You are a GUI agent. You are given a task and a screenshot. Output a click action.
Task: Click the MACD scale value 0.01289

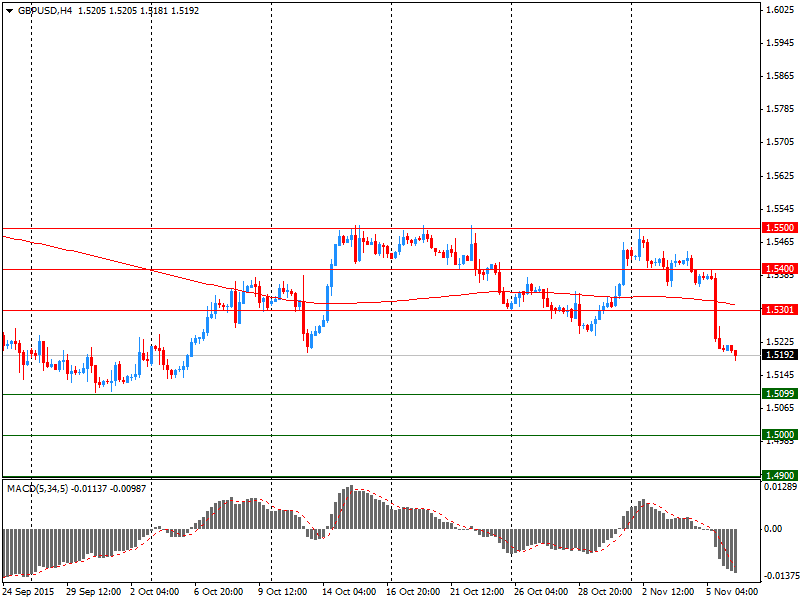point(780,487)
